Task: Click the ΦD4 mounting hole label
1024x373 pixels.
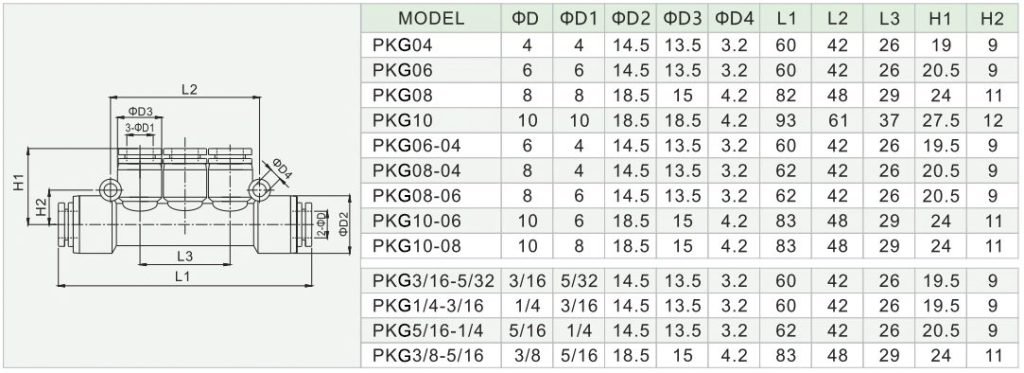Action: pos(281,167)
